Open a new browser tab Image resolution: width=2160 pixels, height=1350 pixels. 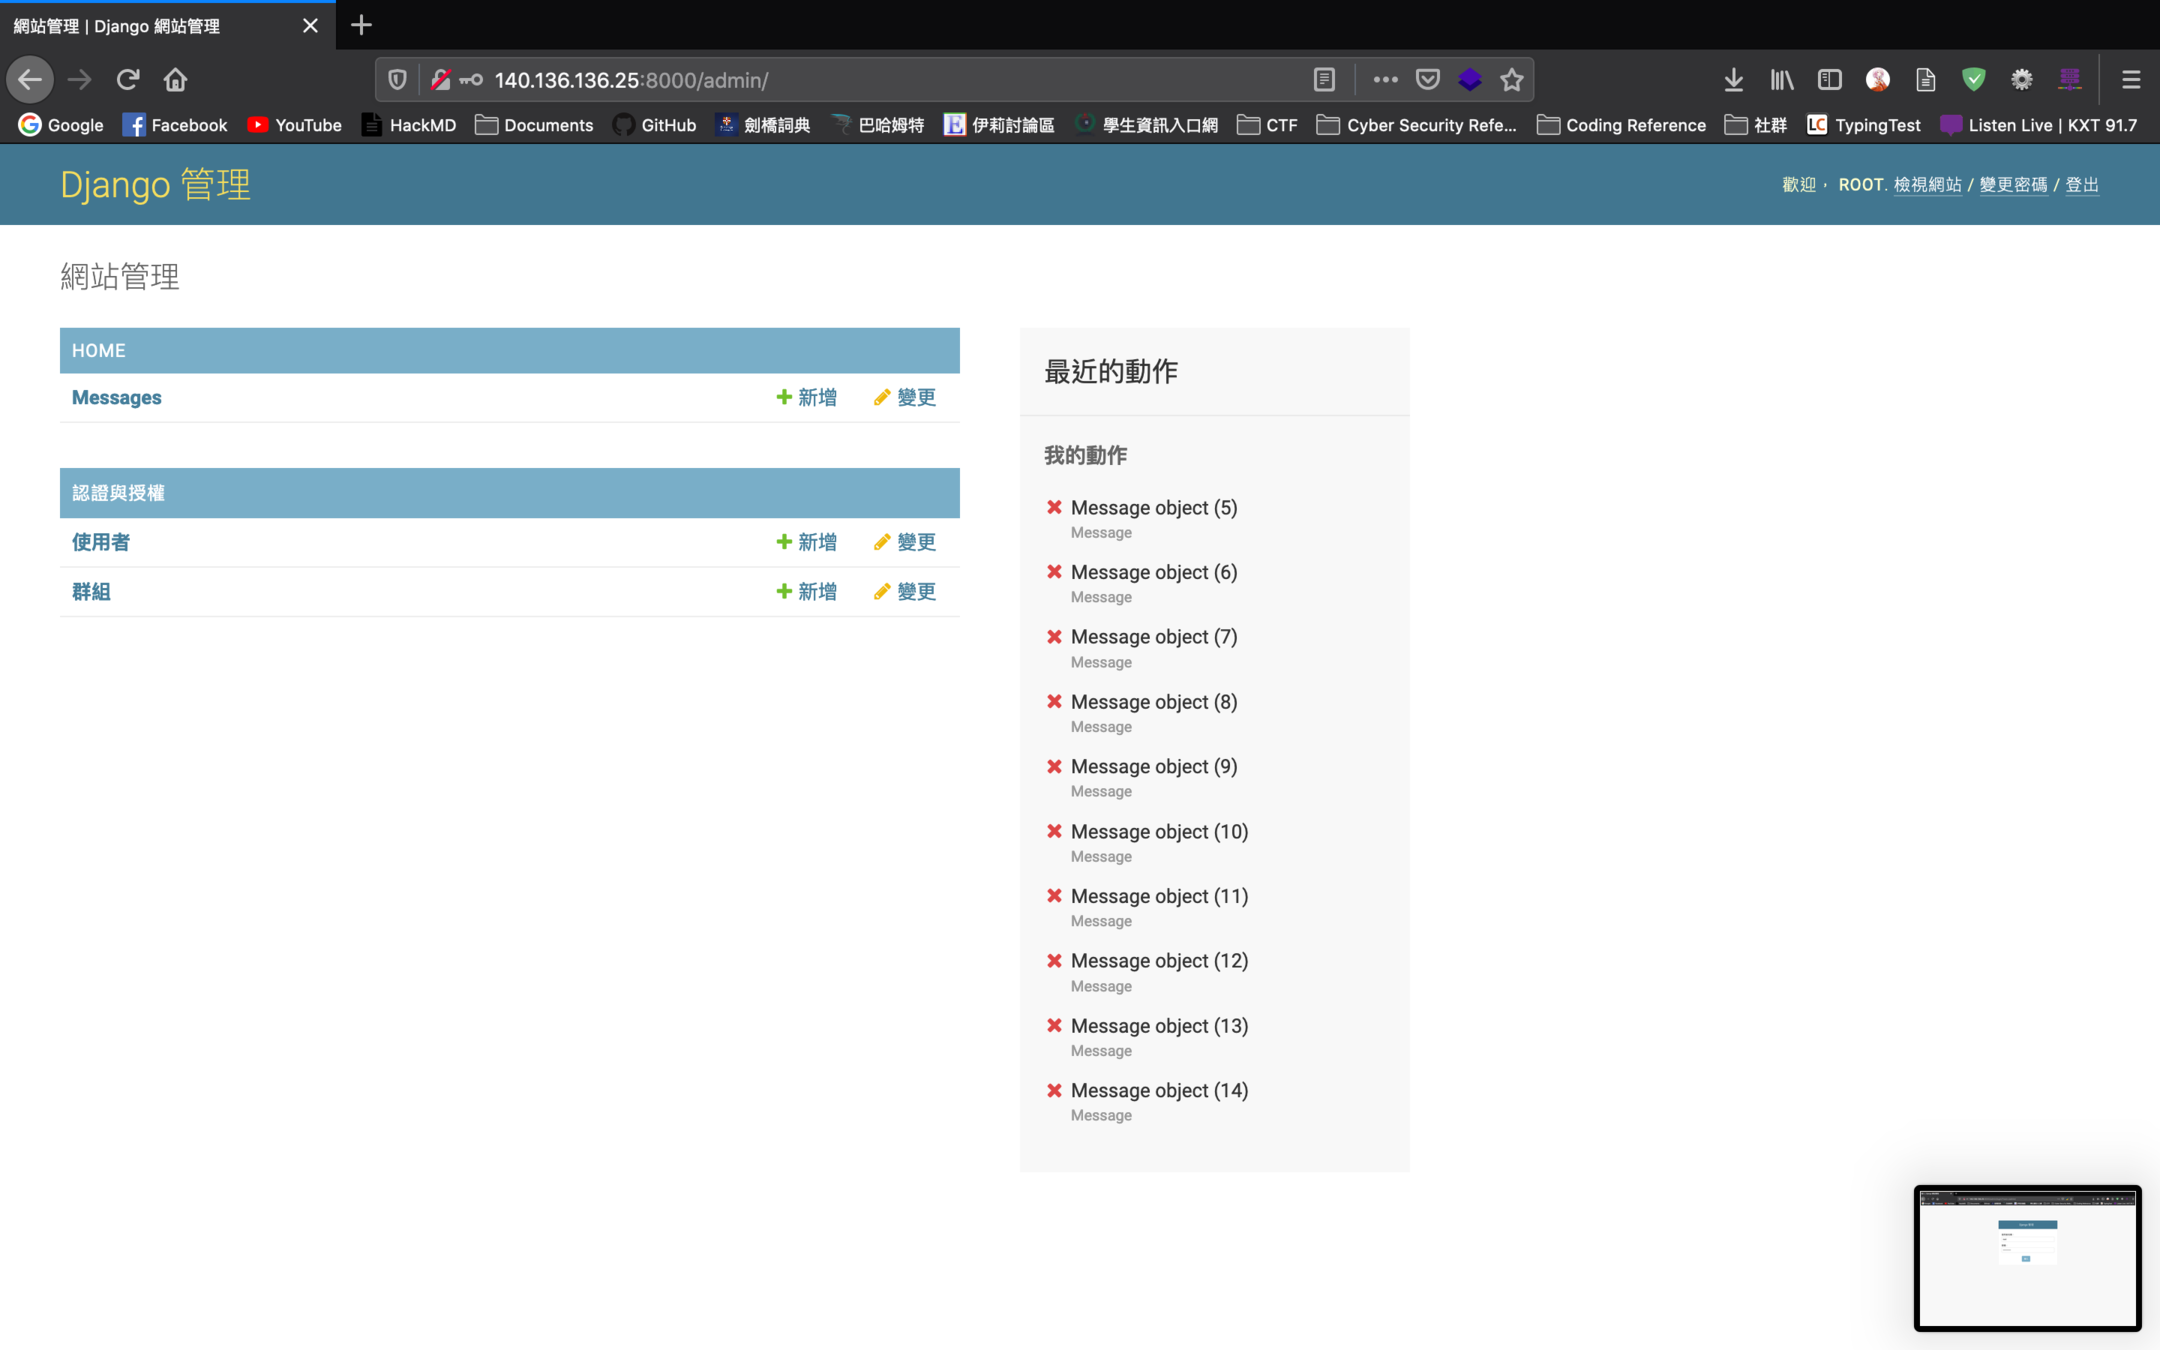click(362, 25)
